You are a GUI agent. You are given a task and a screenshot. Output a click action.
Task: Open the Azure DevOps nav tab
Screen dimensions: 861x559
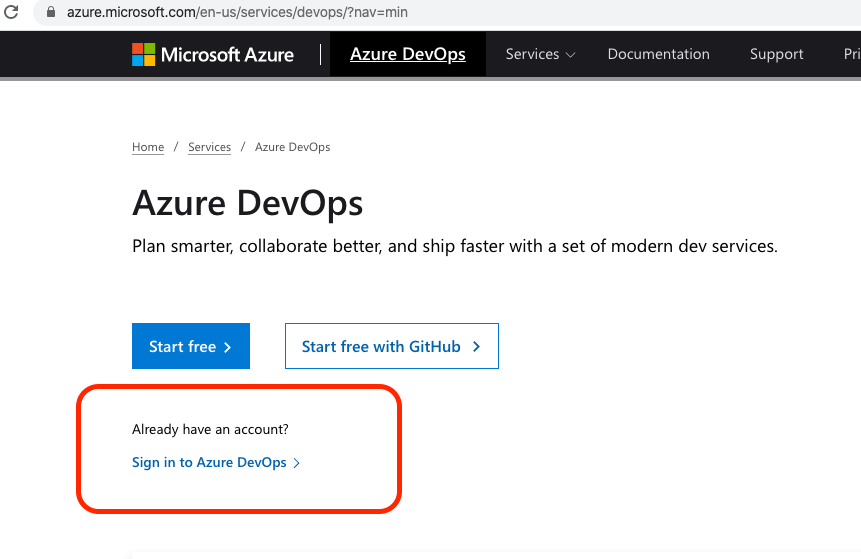407,54
